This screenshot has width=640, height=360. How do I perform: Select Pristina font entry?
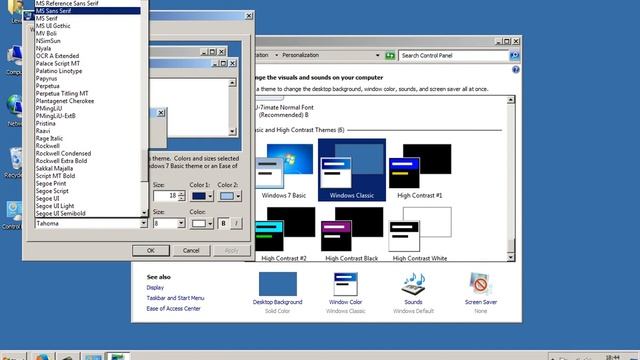coord(45,123)
